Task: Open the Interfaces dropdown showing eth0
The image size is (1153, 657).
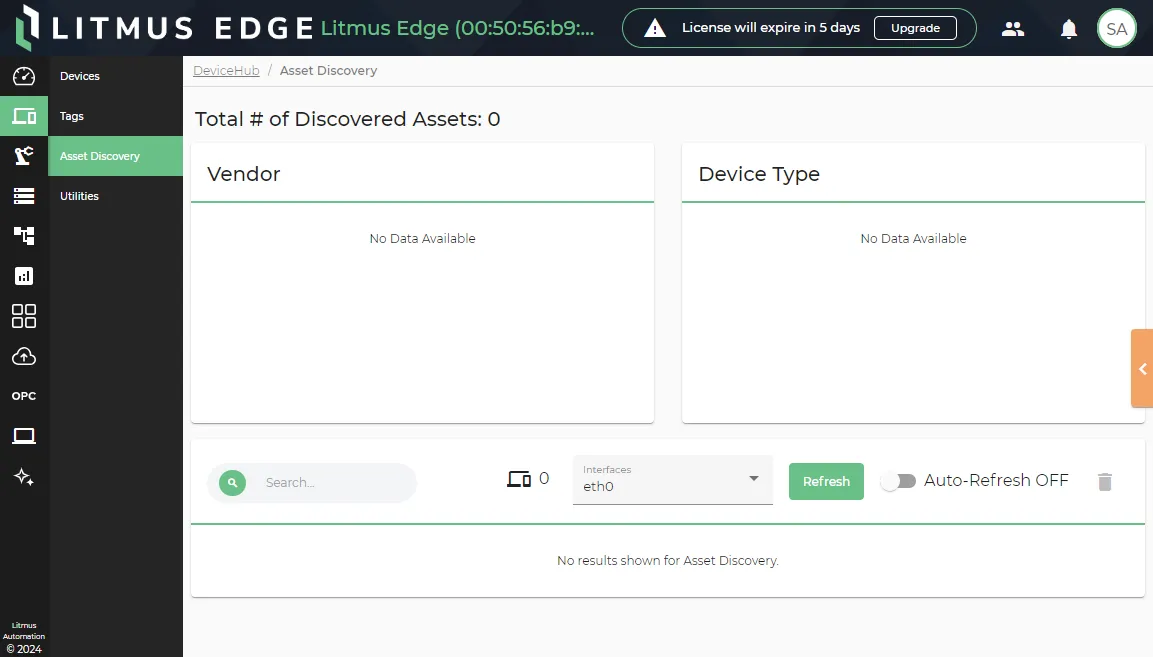Action: point(671,481)
